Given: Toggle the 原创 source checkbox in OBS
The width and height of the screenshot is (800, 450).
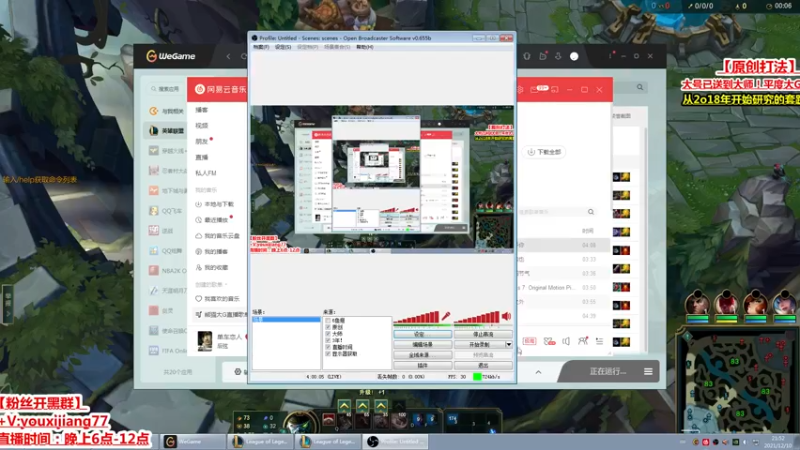Looking at the screenshot, I should click(328, 327).
